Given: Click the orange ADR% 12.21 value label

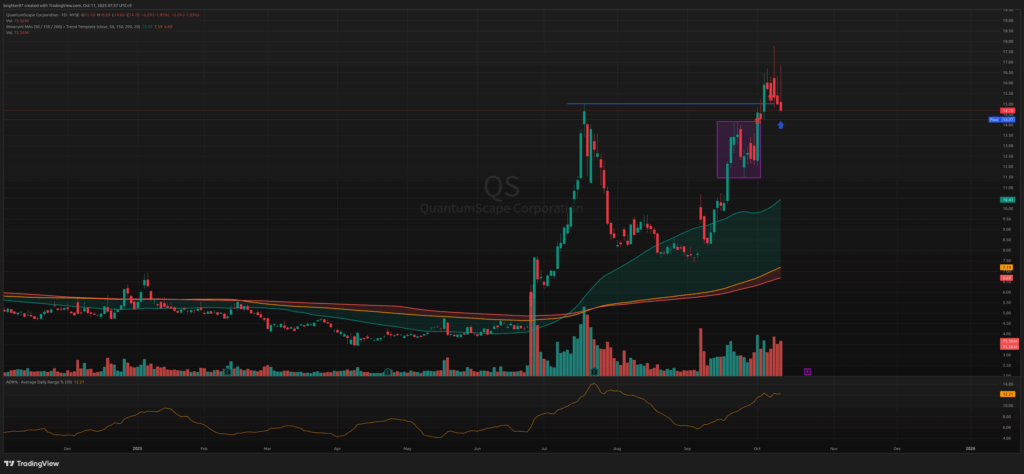Looking at the screenshot, I should pyautogui.click(x=1009, y=395).
